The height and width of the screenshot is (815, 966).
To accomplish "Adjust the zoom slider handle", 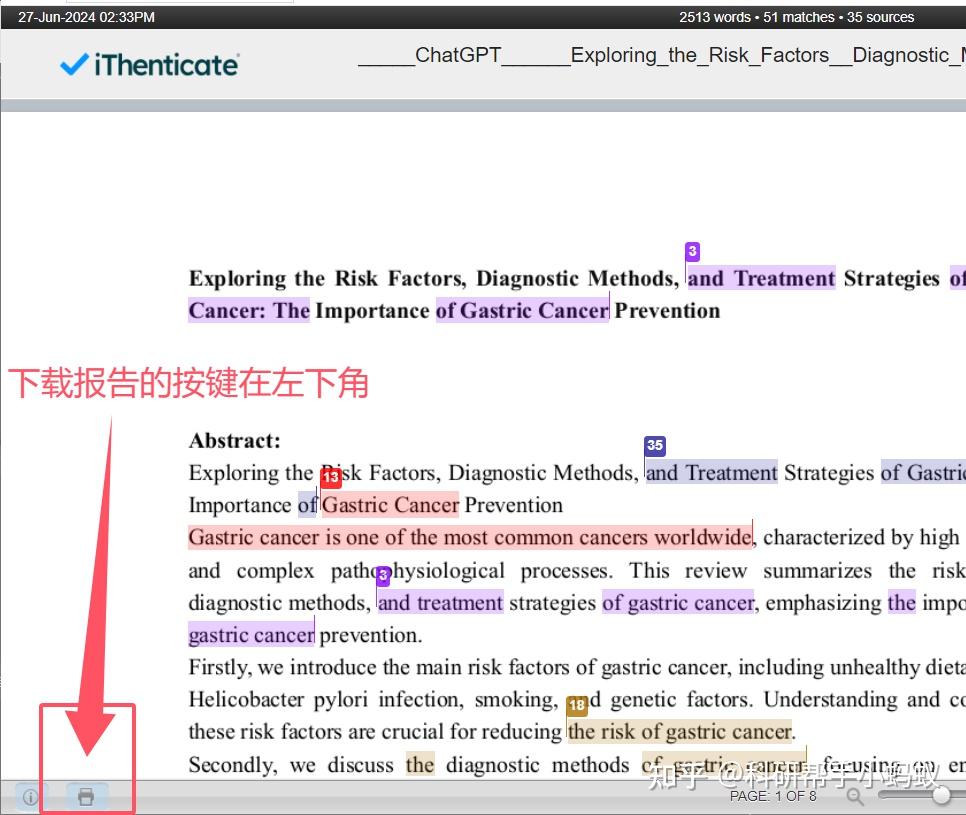I will click(941, 795).
